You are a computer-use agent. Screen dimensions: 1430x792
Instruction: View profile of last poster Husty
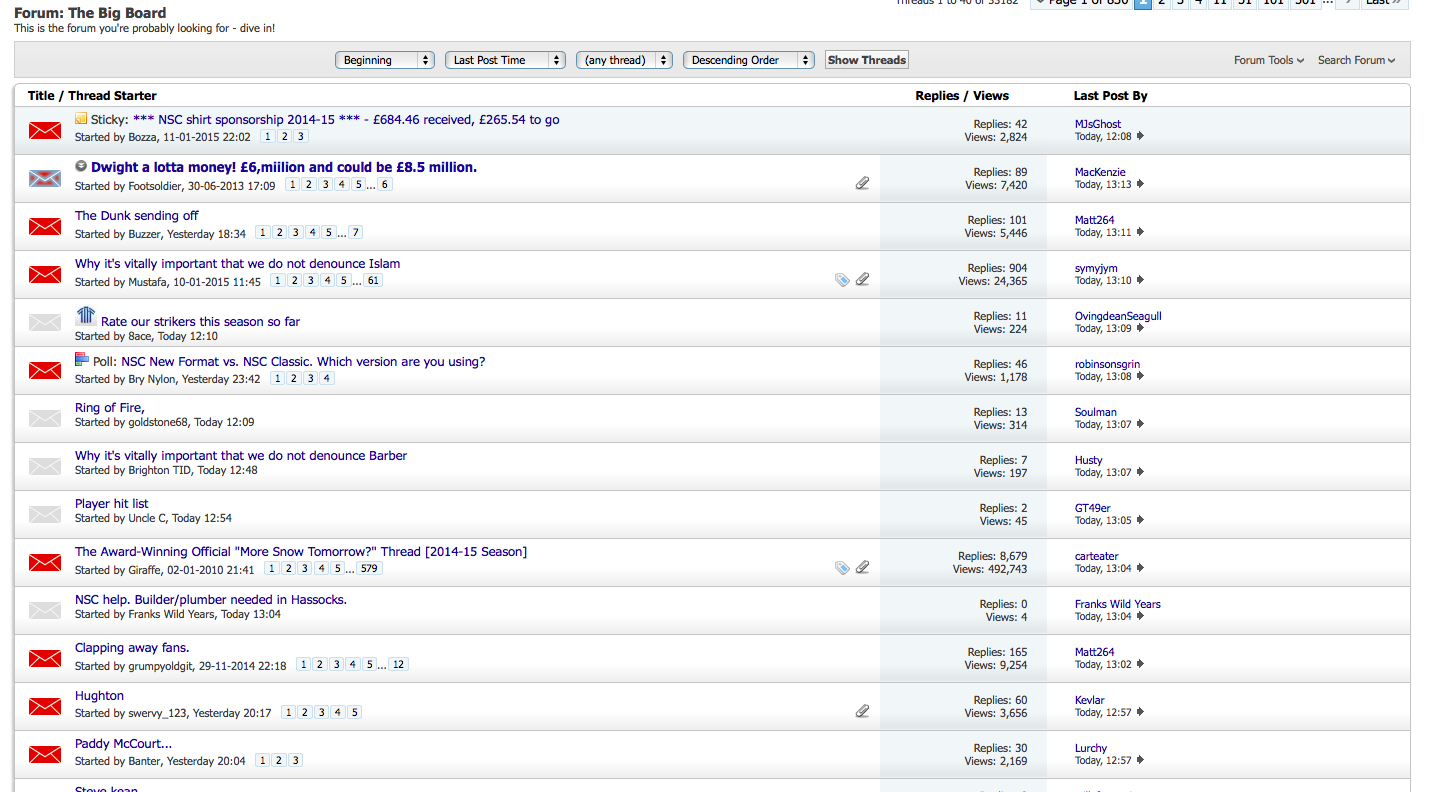(1088, 460)
